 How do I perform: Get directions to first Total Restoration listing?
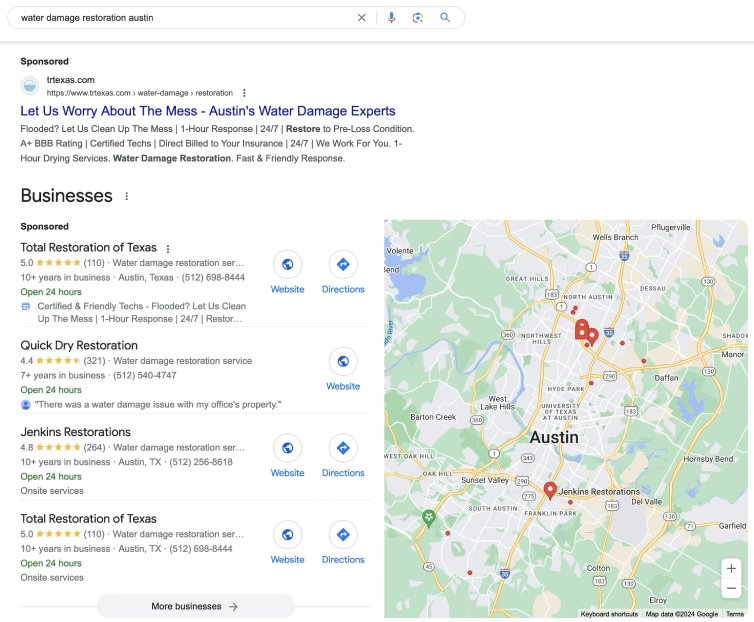pos(343,265)
